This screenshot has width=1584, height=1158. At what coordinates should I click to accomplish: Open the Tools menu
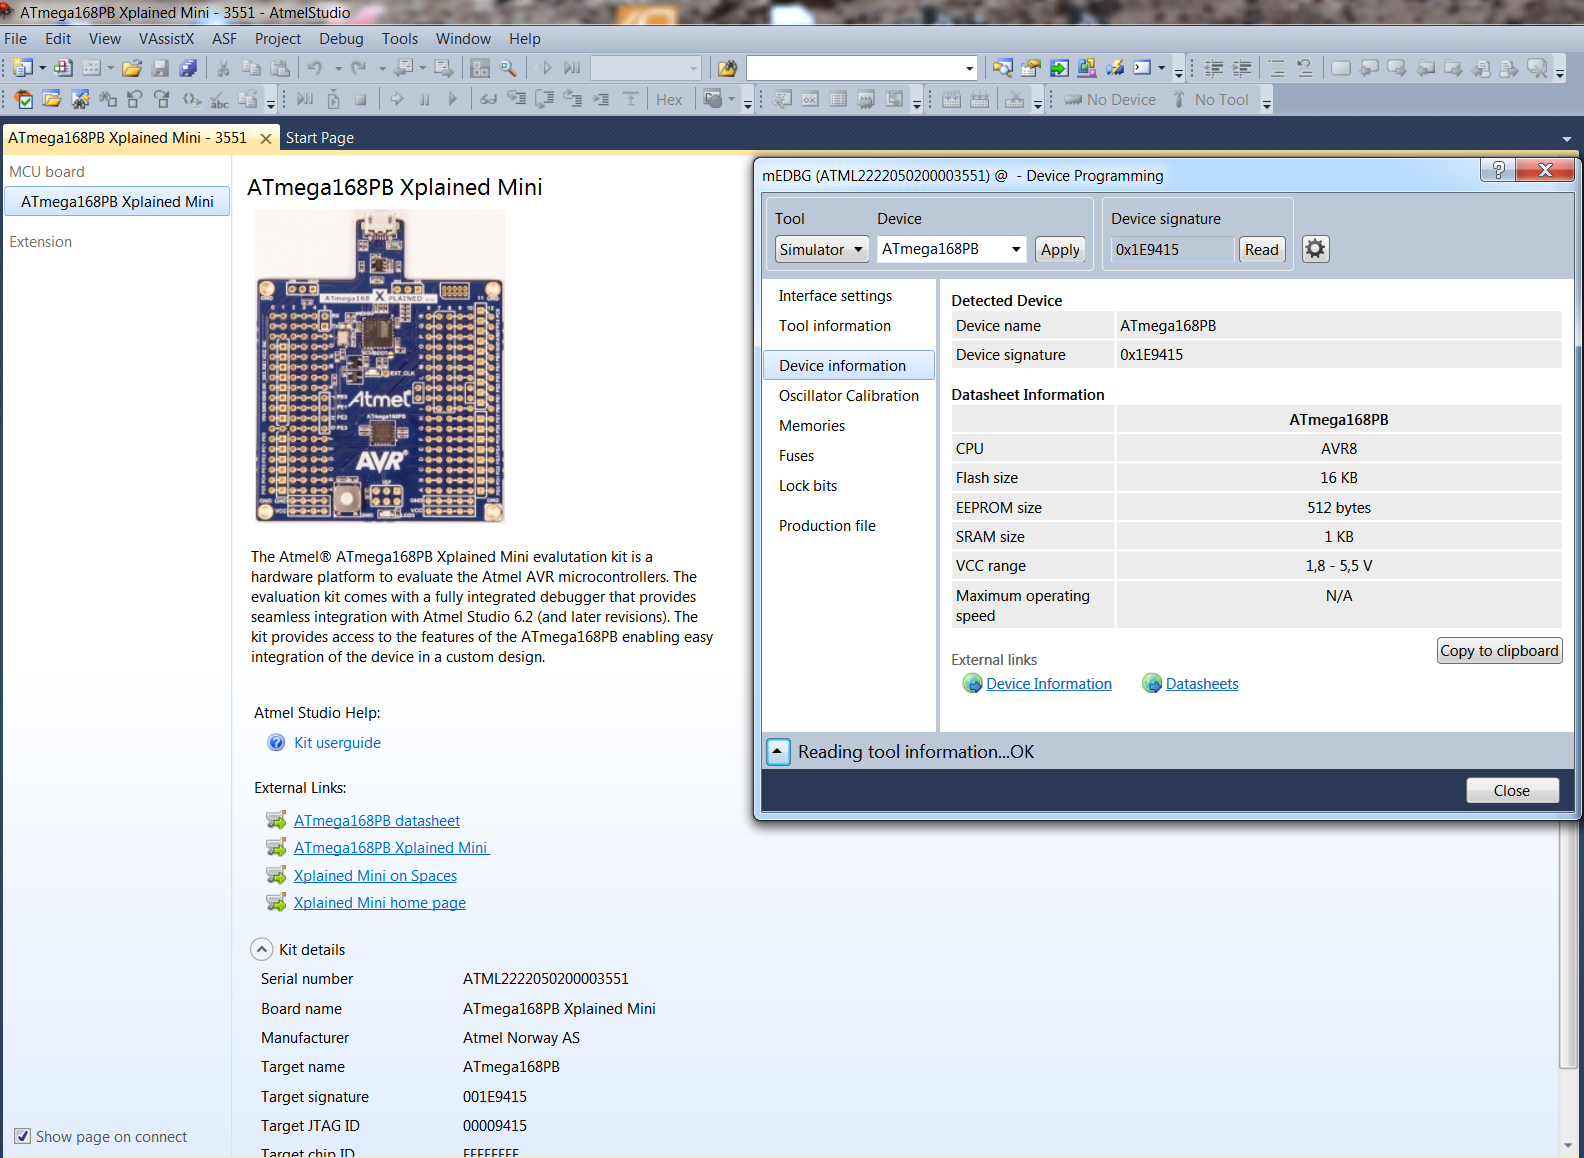tap(400, 39)
